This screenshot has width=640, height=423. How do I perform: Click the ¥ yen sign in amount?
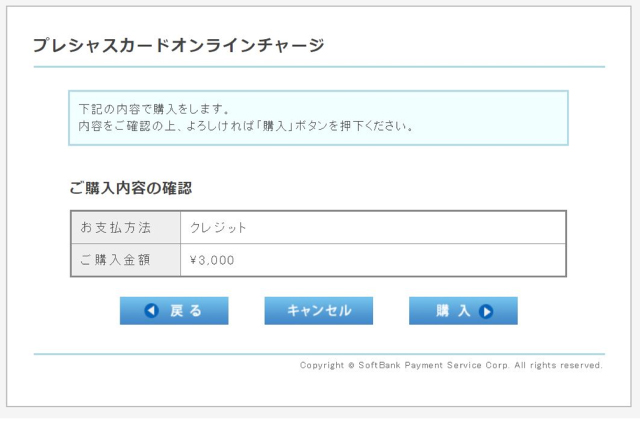coord(193,260)
